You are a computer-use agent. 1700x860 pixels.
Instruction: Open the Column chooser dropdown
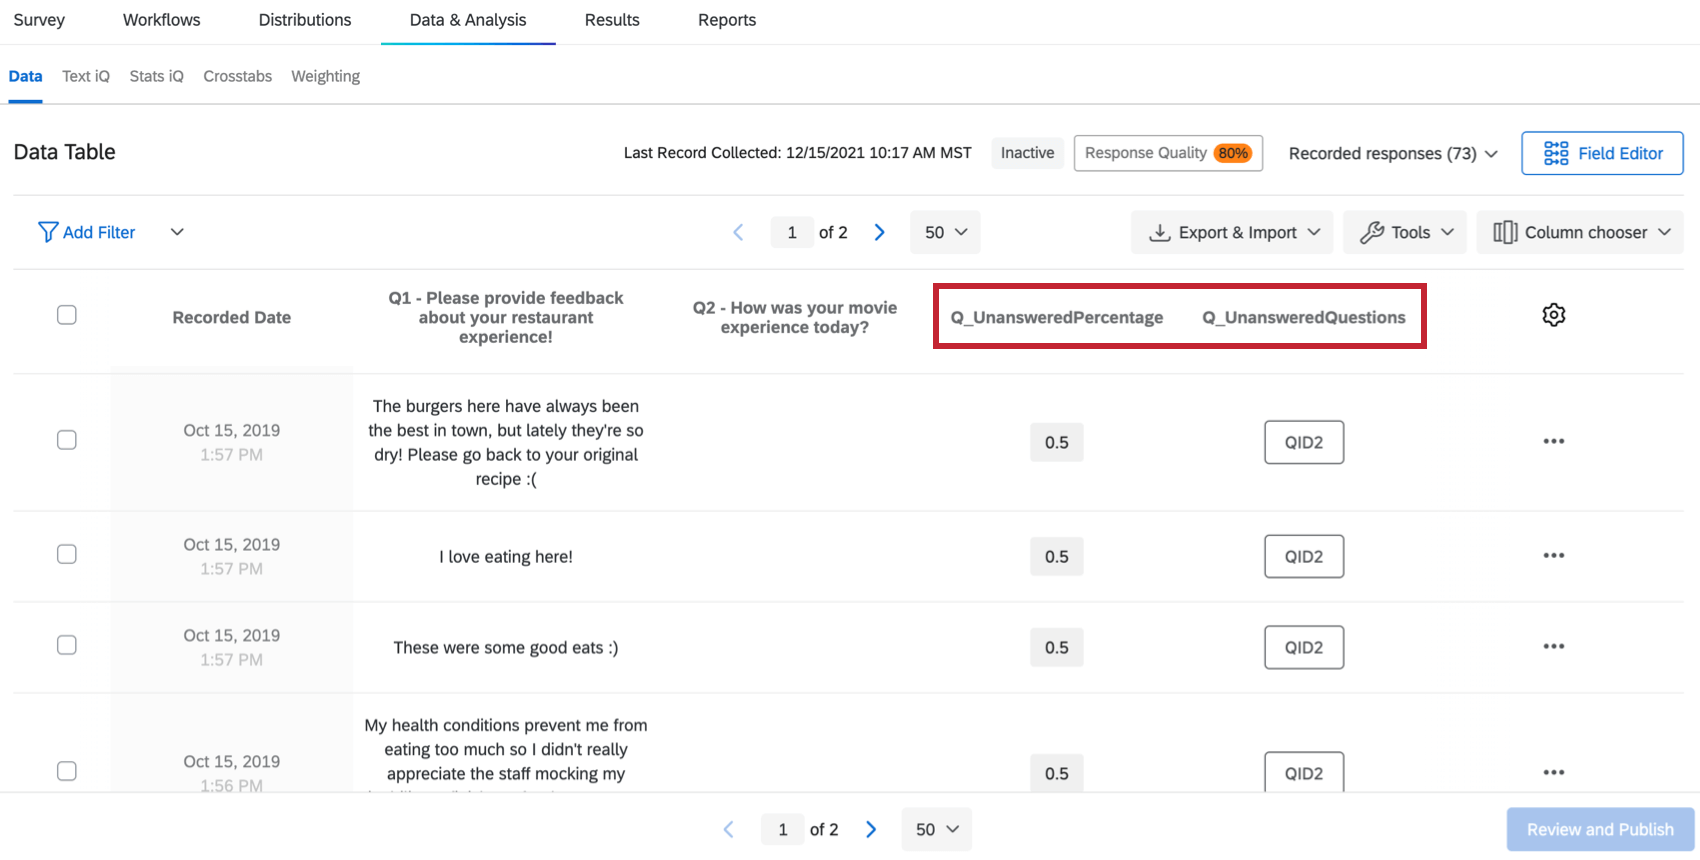pyautogui.click(x=1580, y=232)
